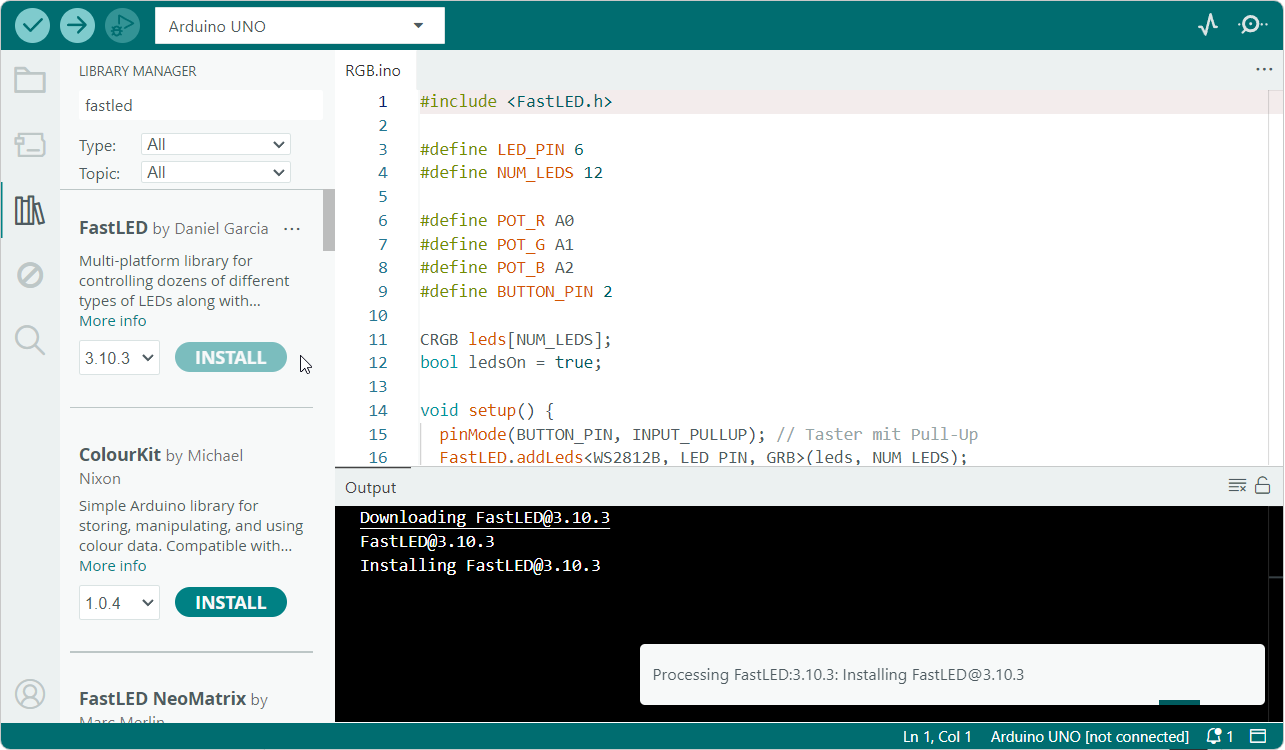The image size is (1285, 750).
Task: Open the Serial Plotter icon
Action: 1208,25
